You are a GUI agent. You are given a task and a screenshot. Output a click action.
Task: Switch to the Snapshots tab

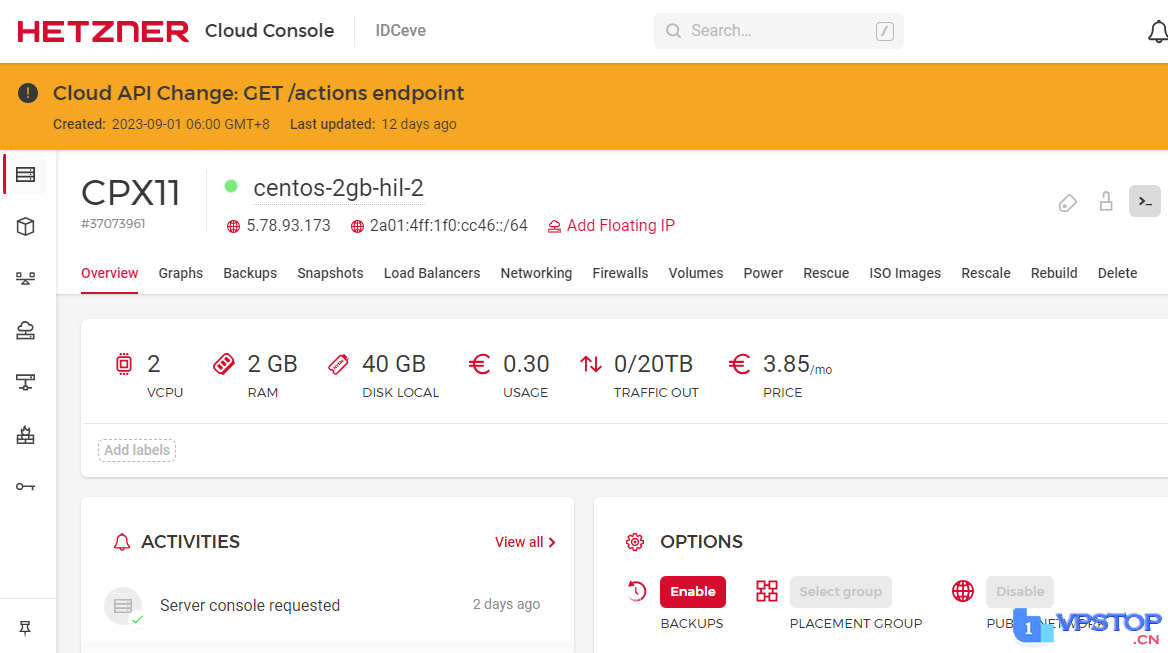(x=330, y=273)
